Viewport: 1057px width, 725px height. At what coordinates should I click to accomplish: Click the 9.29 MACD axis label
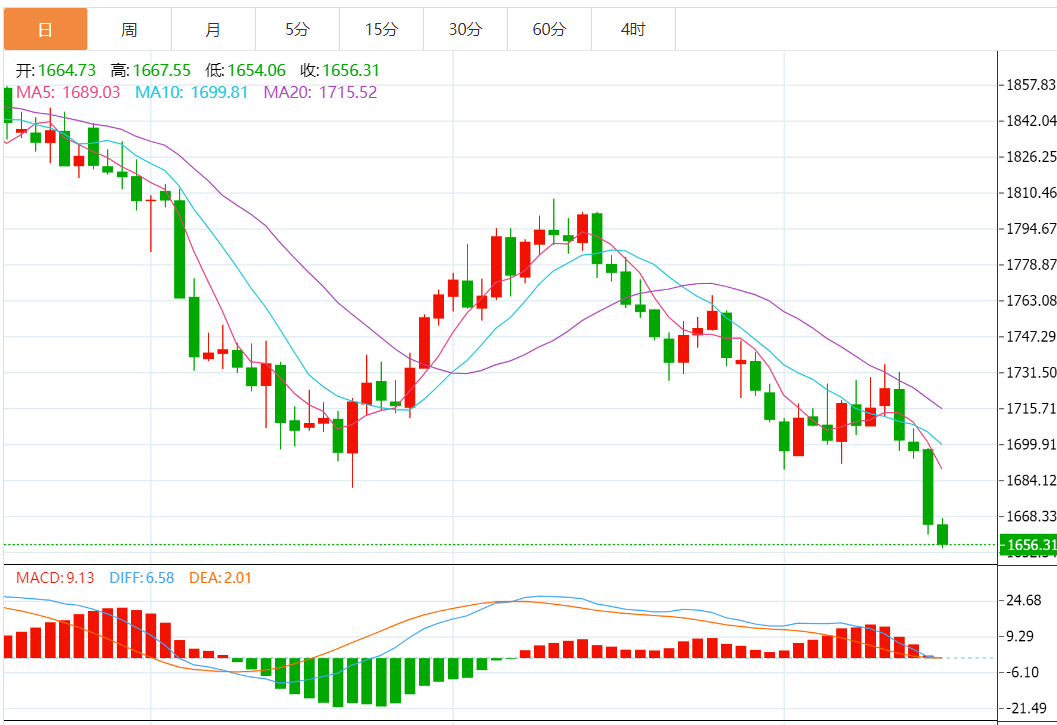pos(1020,636)
